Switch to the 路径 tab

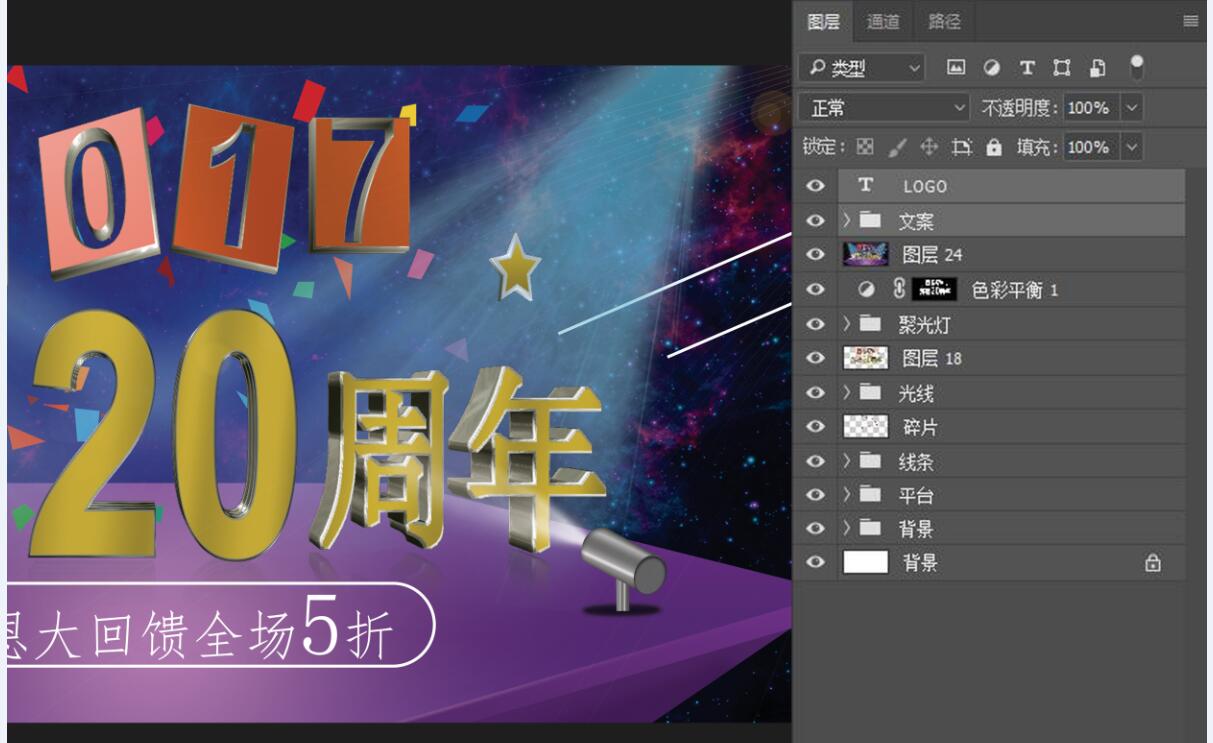944,21
